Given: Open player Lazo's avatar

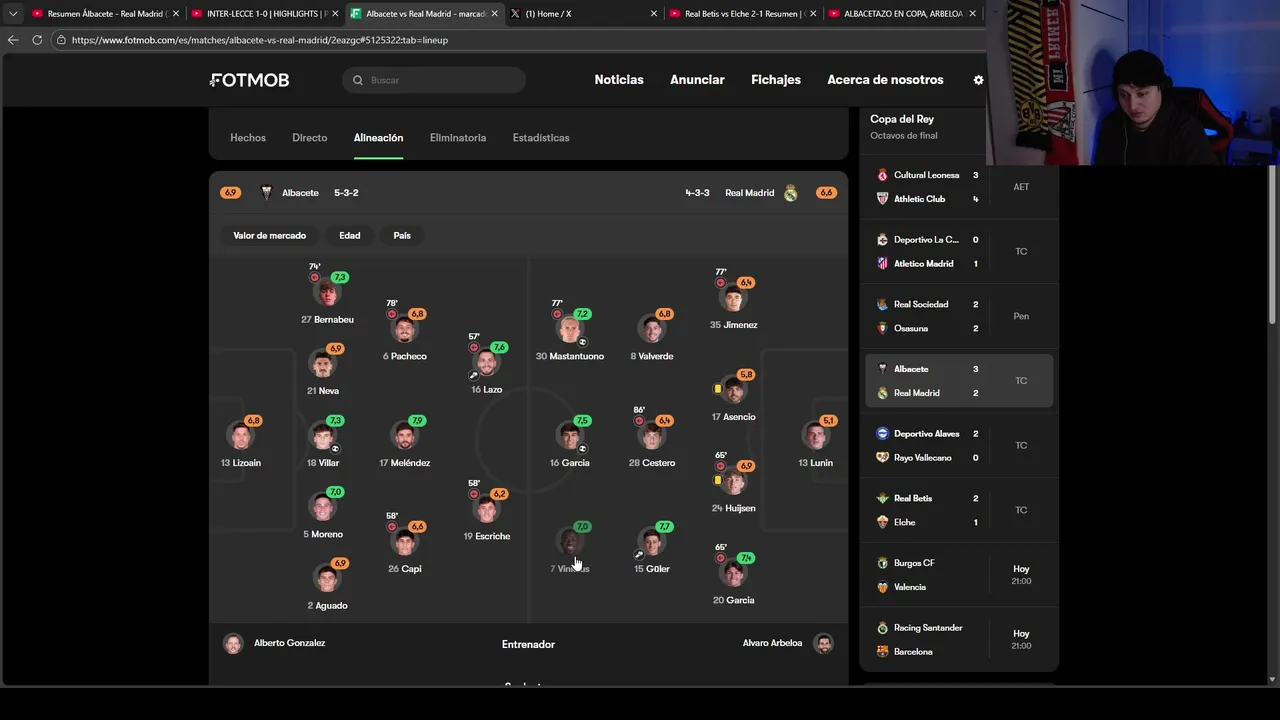Looking at the screenshot, I should [x=487, y=363].
